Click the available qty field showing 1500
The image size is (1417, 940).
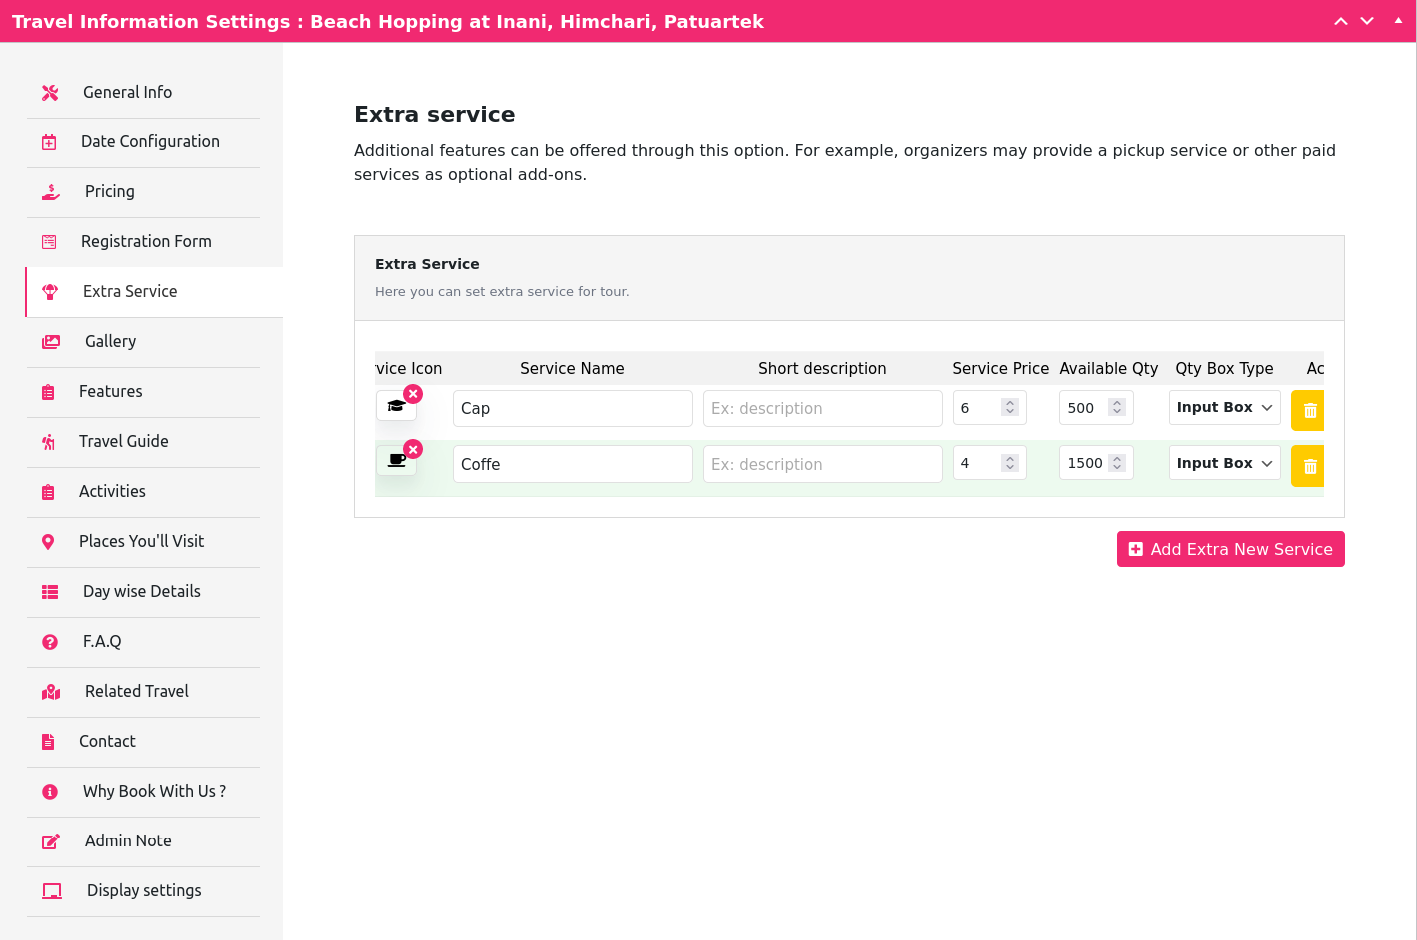click(x=1096, y=463)
